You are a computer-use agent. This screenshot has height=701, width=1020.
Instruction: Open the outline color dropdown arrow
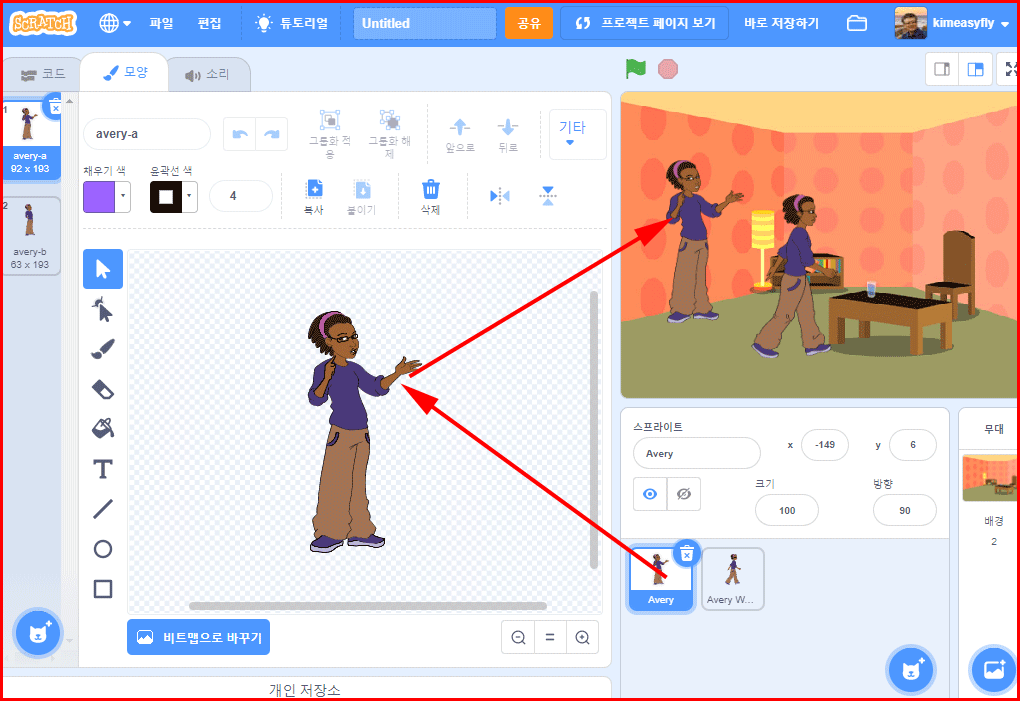click(x=189, y=196)
